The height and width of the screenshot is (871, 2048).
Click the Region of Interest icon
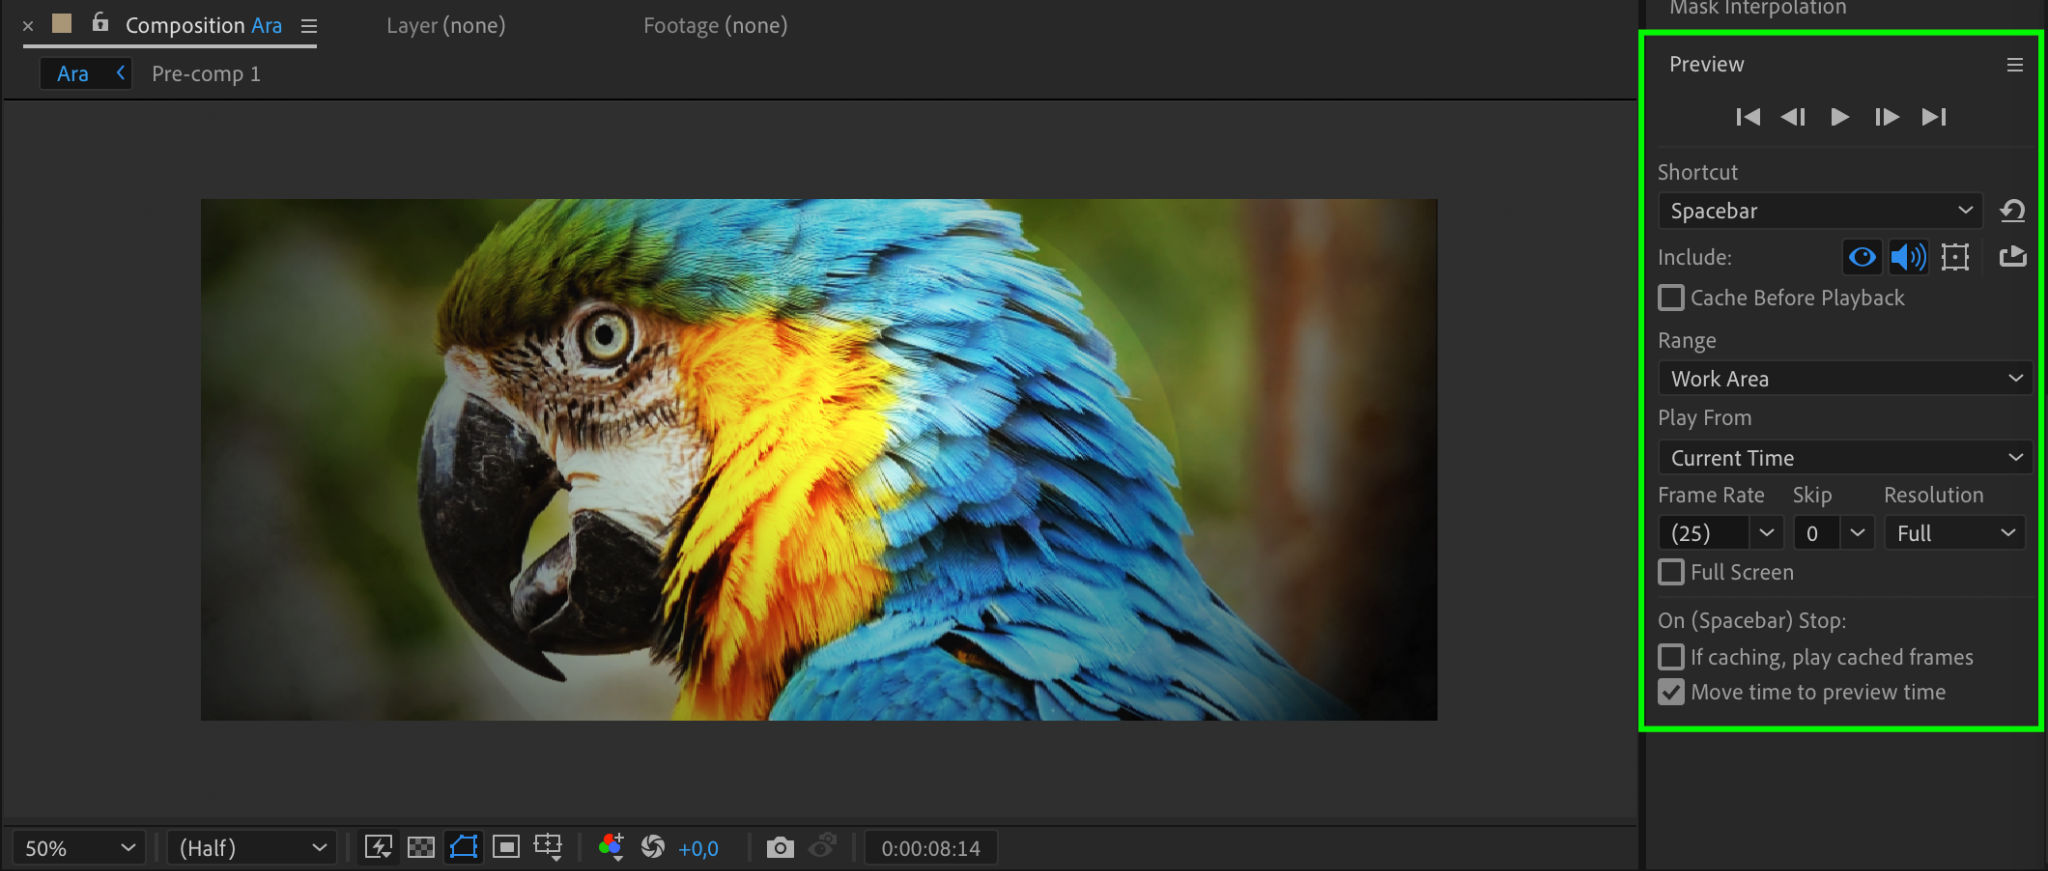click(x=506, y=848)
